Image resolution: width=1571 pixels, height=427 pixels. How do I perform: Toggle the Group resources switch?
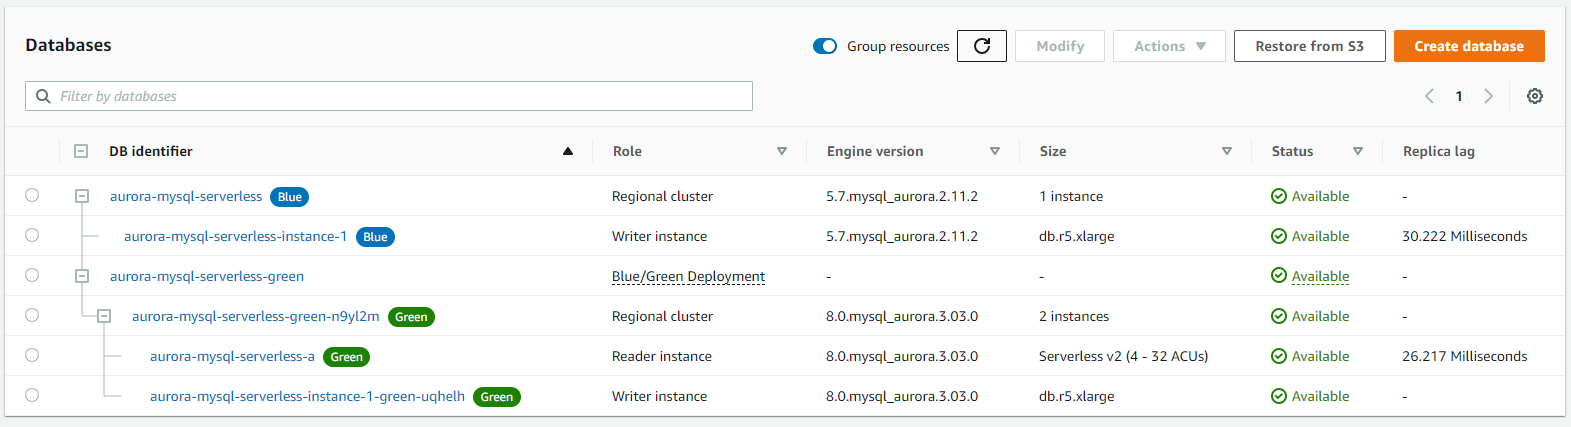coord(825,46)
